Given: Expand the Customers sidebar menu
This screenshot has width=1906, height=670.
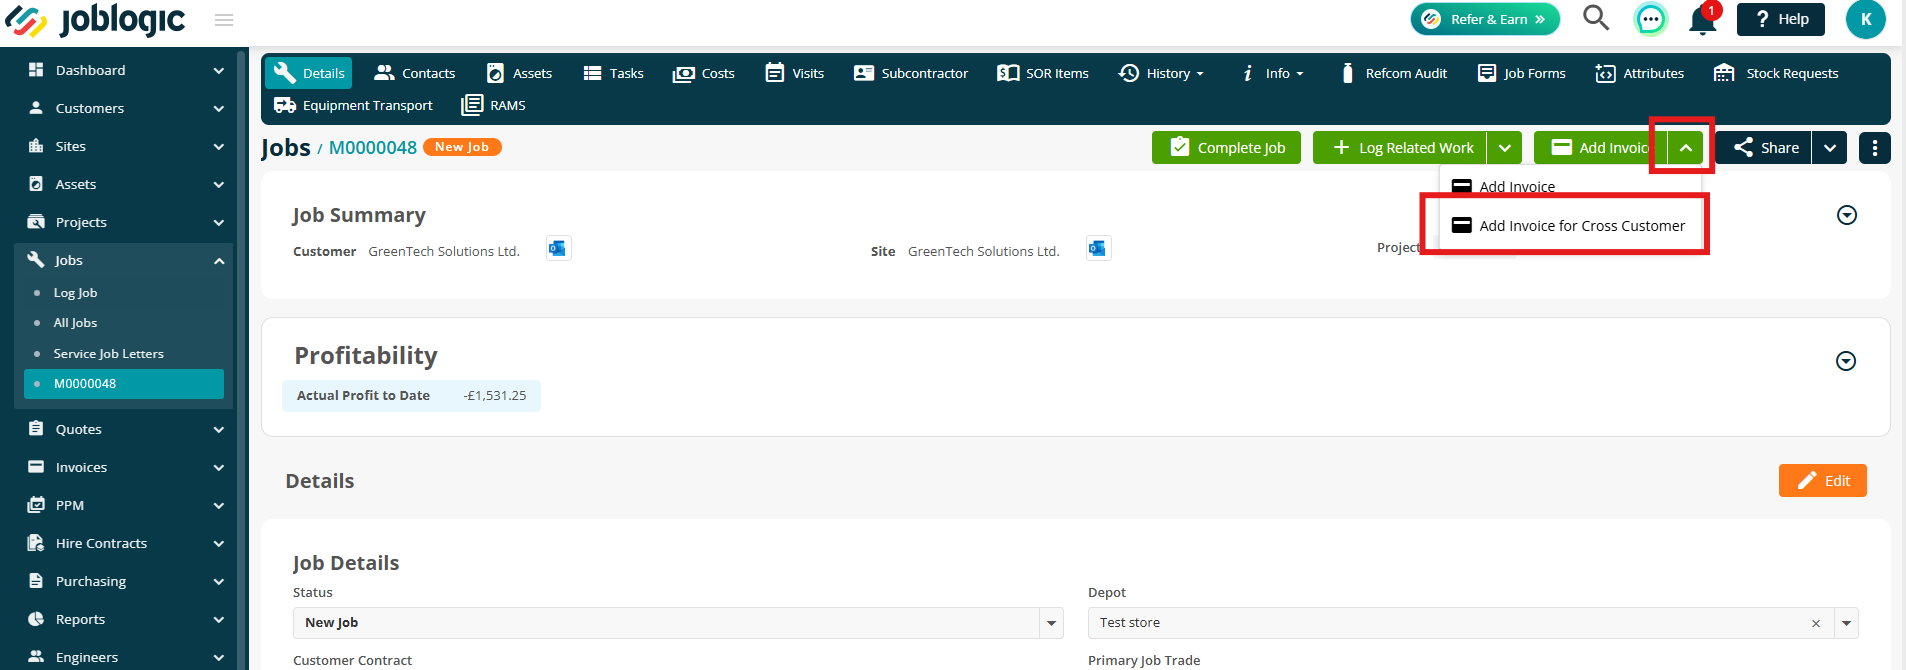Looking at the screenshot, I should 126,108.
